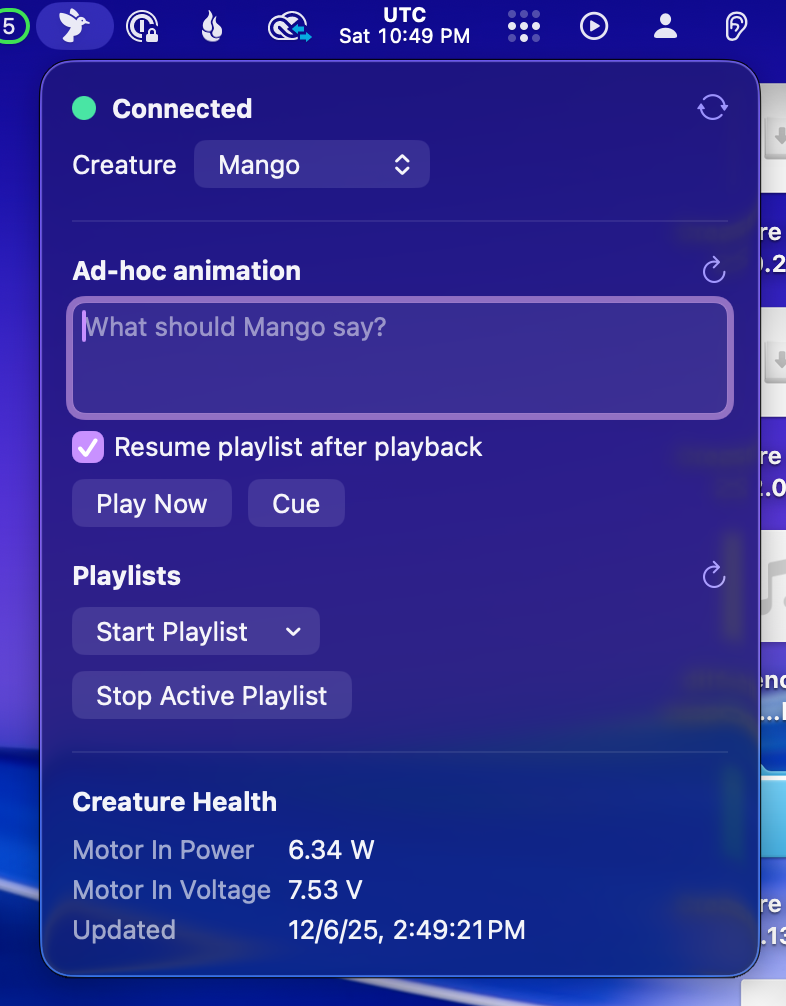Expand the Start Playlist dropdown
The height and width of the screenshot is (1006, 786).
tap(196, 631)
